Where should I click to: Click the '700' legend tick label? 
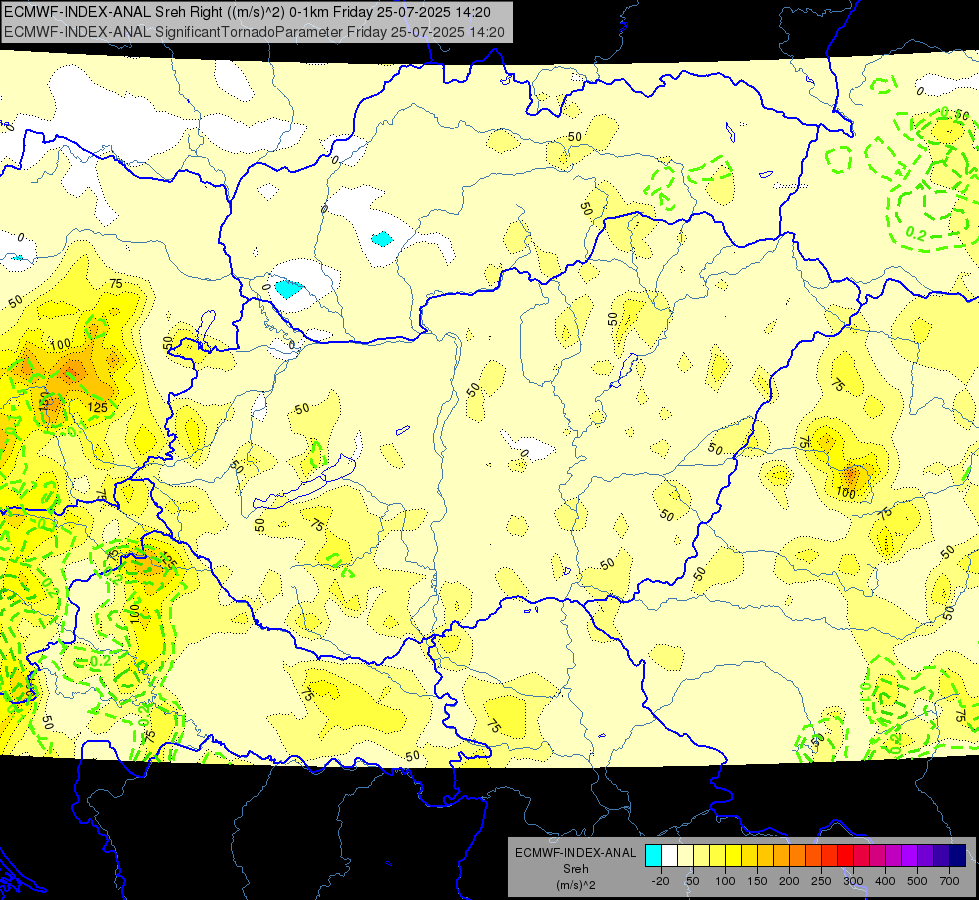point(949,881)
